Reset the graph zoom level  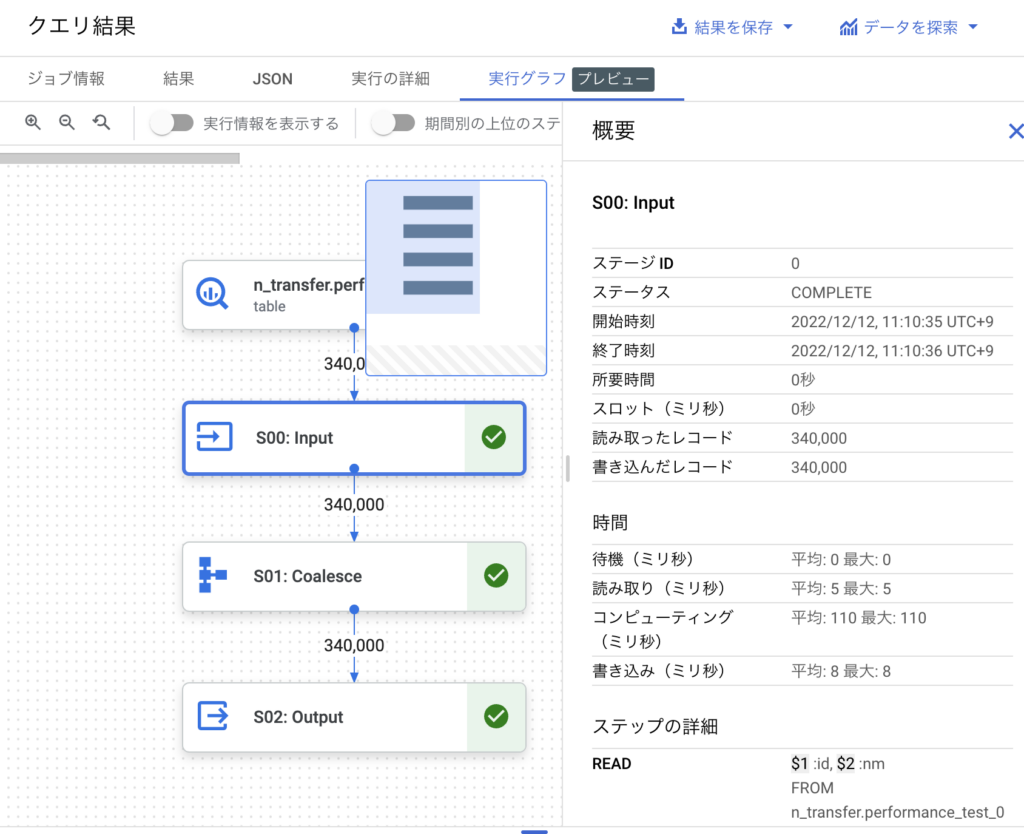[x=101, y=122]
